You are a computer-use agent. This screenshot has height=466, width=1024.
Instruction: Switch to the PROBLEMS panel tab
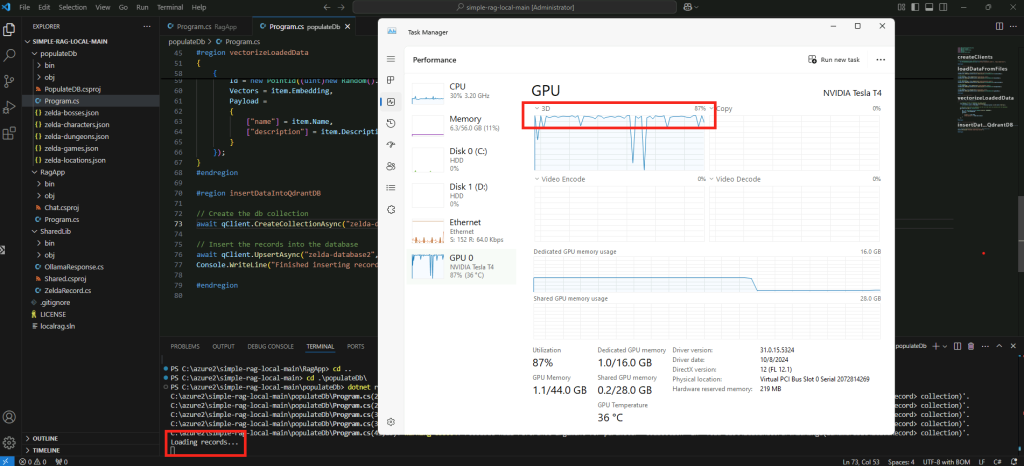[x=185, y=347]
